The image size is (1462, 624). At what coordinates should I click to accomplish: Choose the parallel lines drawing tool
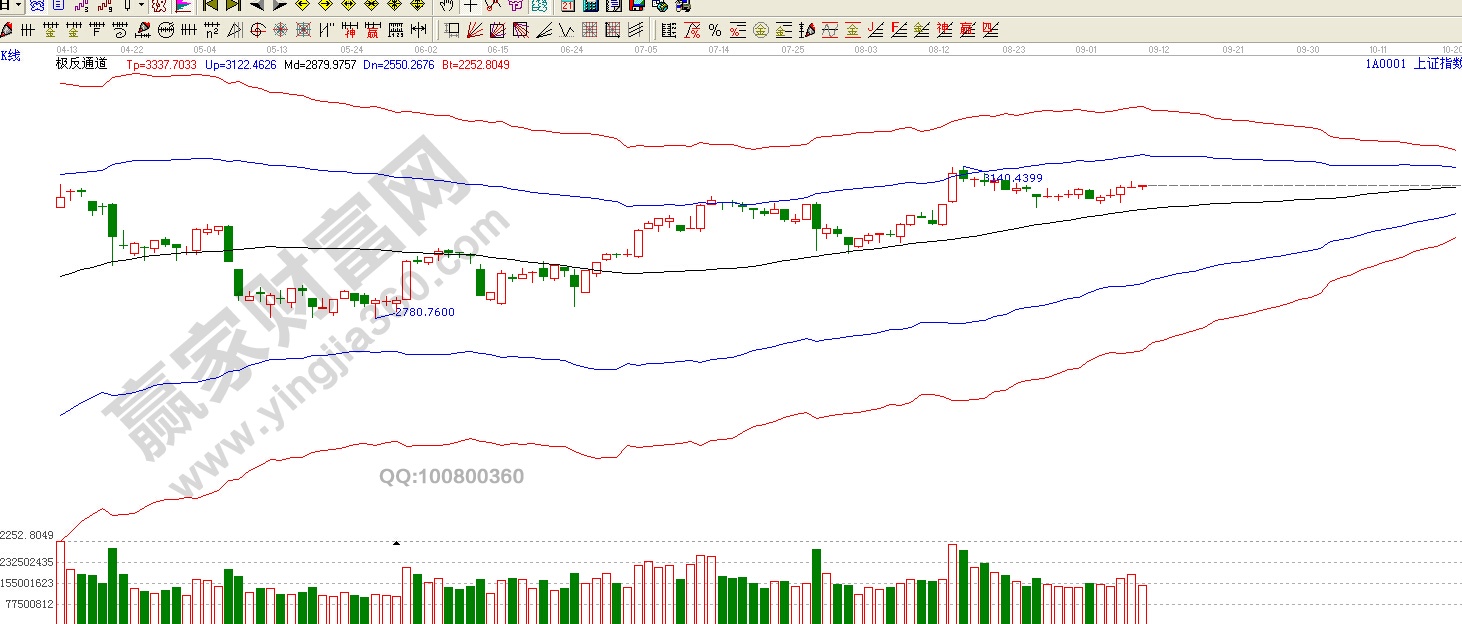(x=634, y=30)
